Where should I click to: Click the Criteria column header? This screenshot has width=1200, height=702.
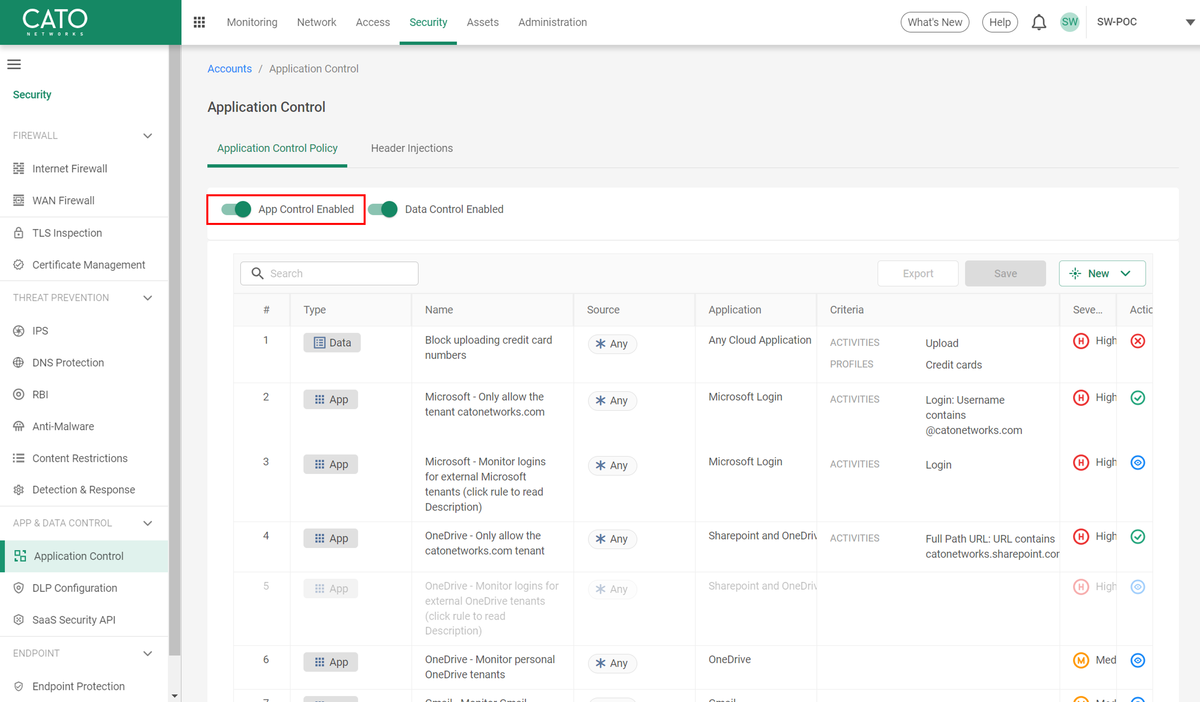[x=847, y=310]
